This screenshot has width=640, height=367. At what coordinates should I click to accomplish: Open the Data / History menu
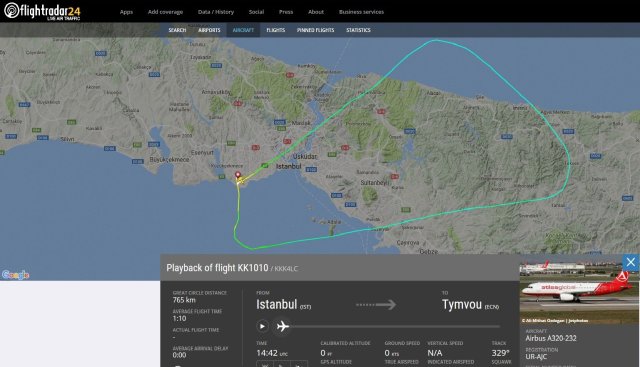(x=216, y=12)
